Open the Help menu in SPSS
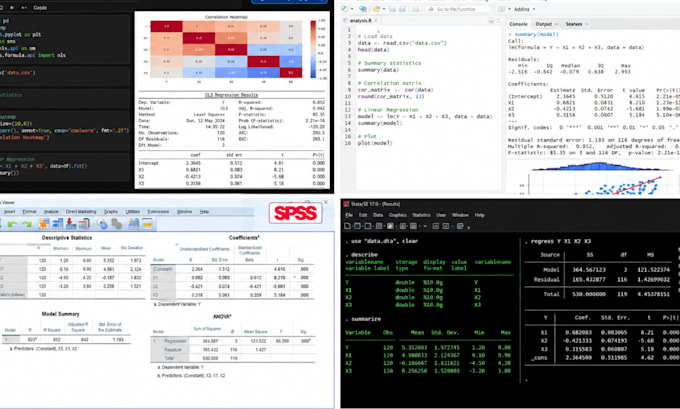Image resolution: width=680 pixels, height=409 pixels. [204, 212]
